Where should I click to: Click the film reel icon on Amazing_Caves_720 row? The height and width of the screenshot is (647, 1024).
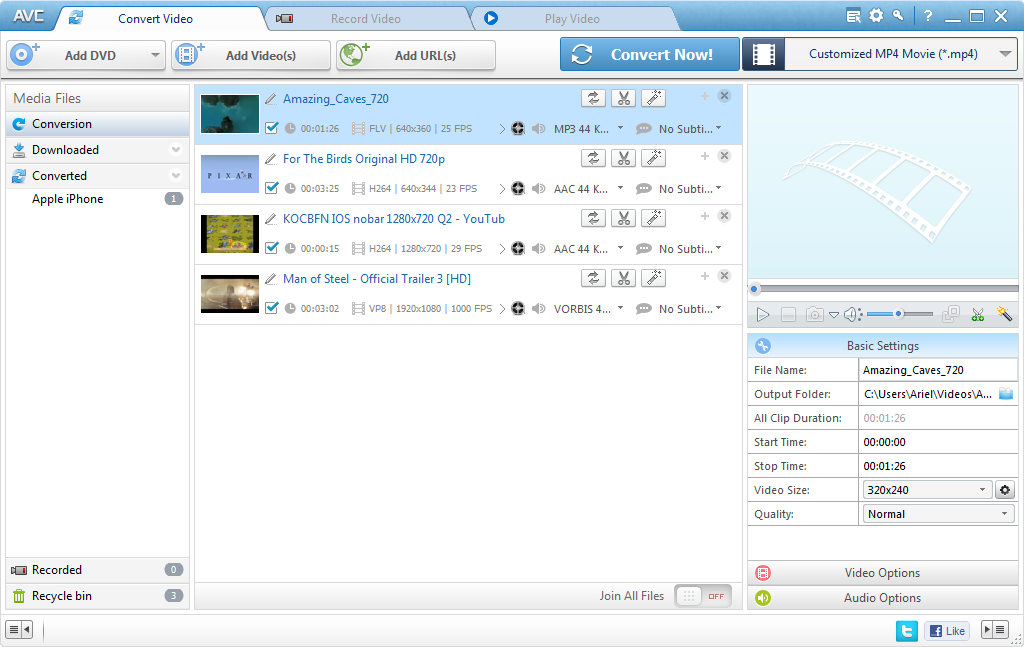pyautogui.click(x=518, y=129)
